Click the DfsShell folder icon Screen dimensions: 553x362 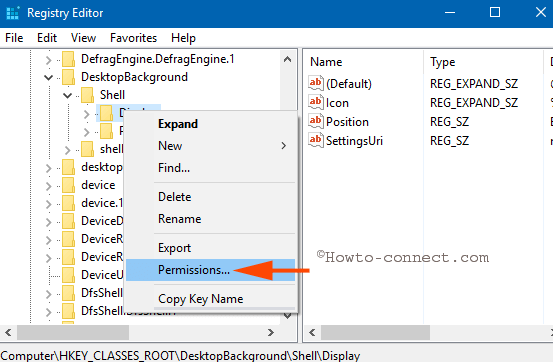68,293
